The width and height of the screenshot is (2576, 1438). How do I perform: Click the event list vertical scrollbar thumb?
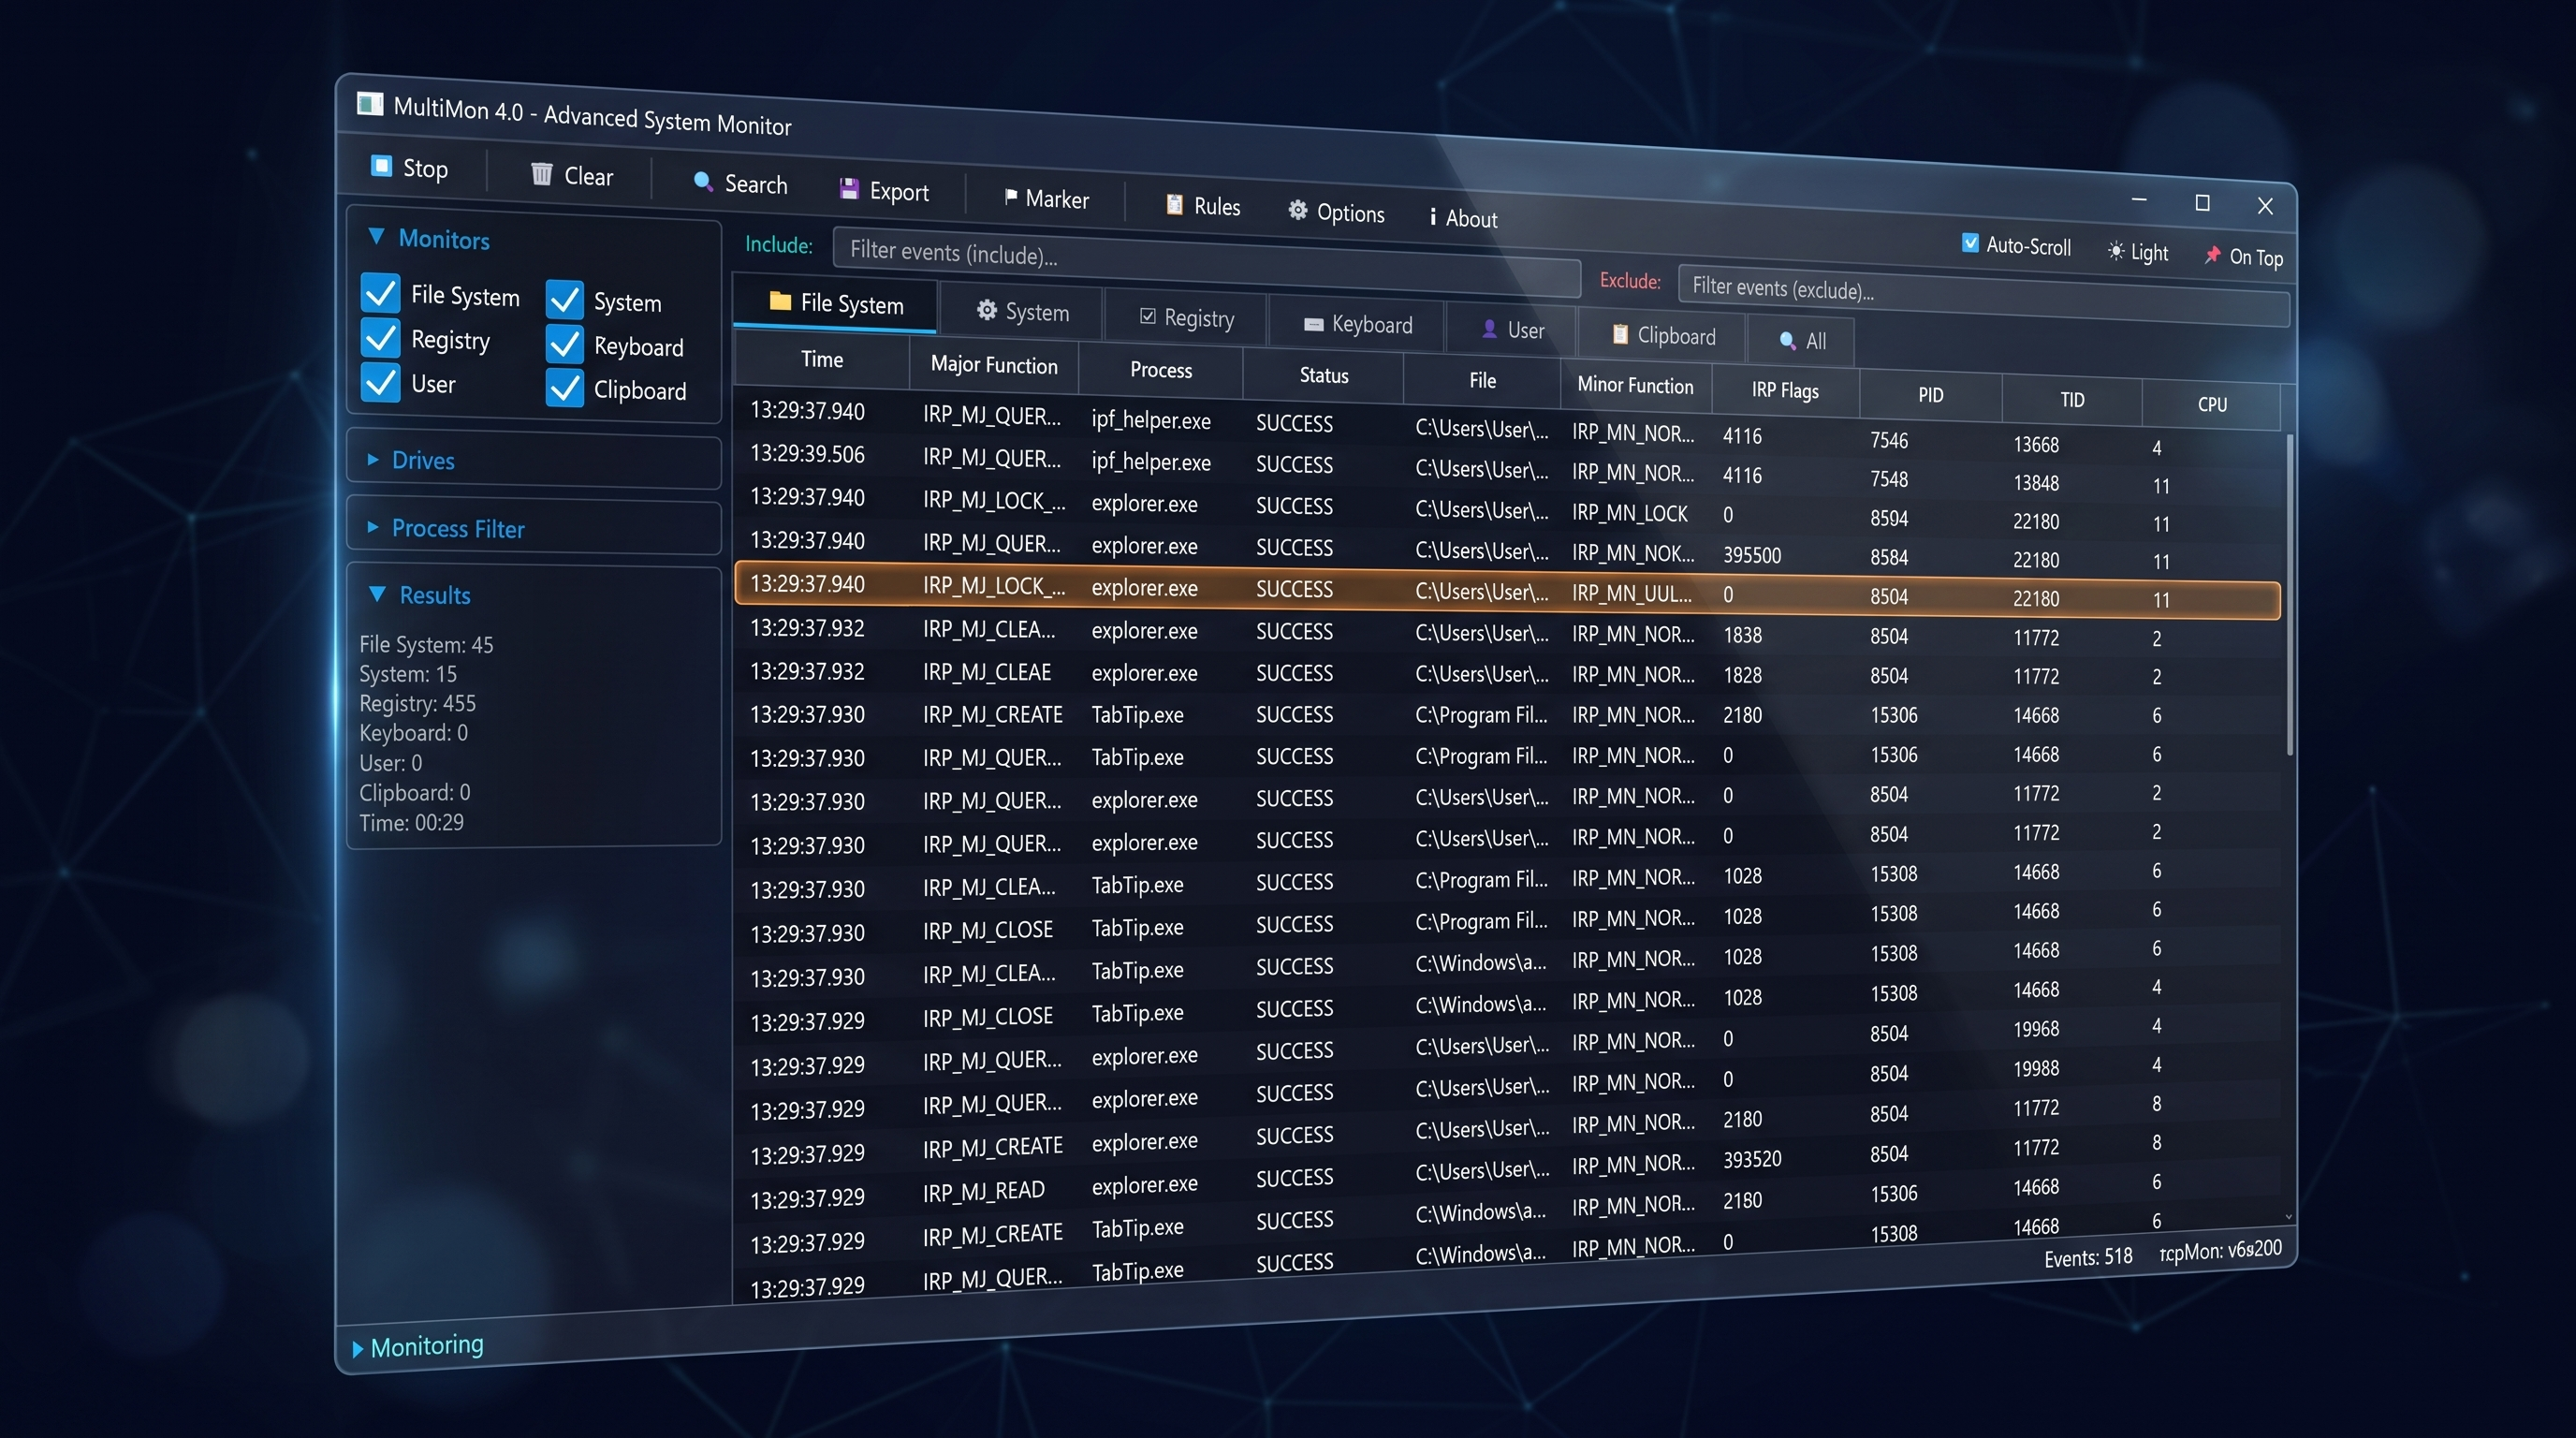coord(2289,594)
